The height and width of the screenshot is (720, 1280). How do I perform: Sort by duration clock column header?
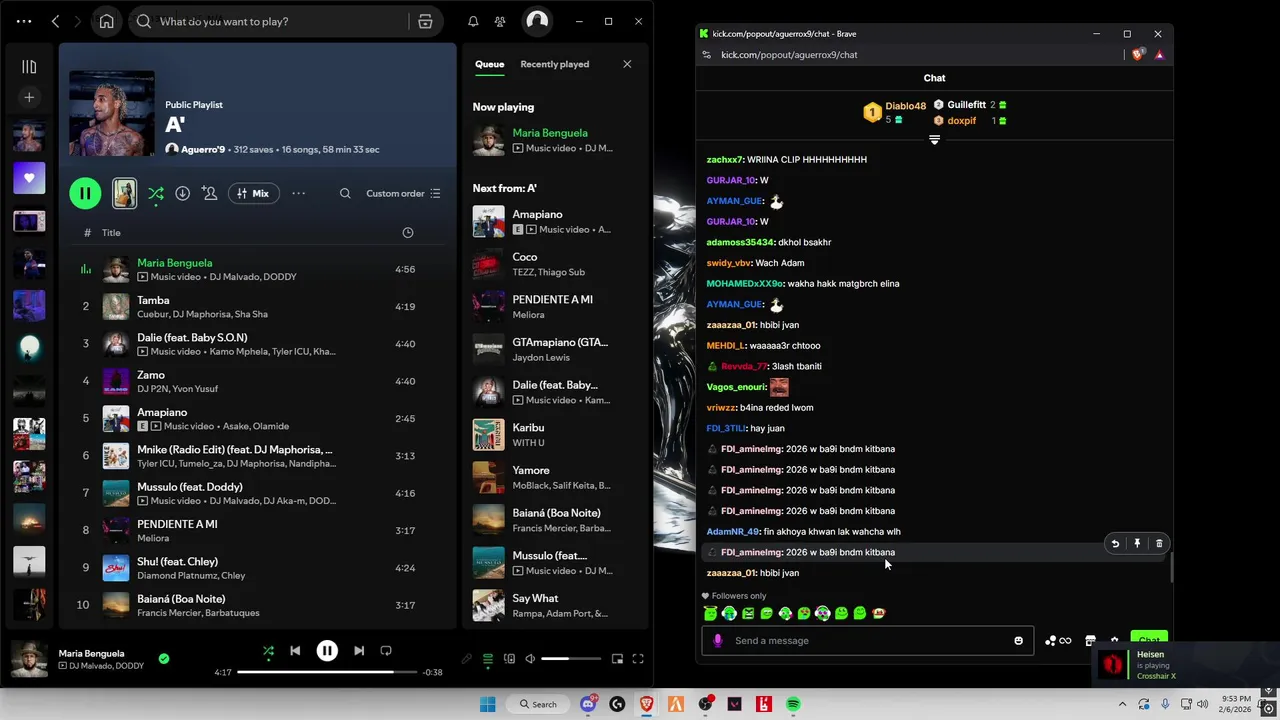click(x=407, y=232)
